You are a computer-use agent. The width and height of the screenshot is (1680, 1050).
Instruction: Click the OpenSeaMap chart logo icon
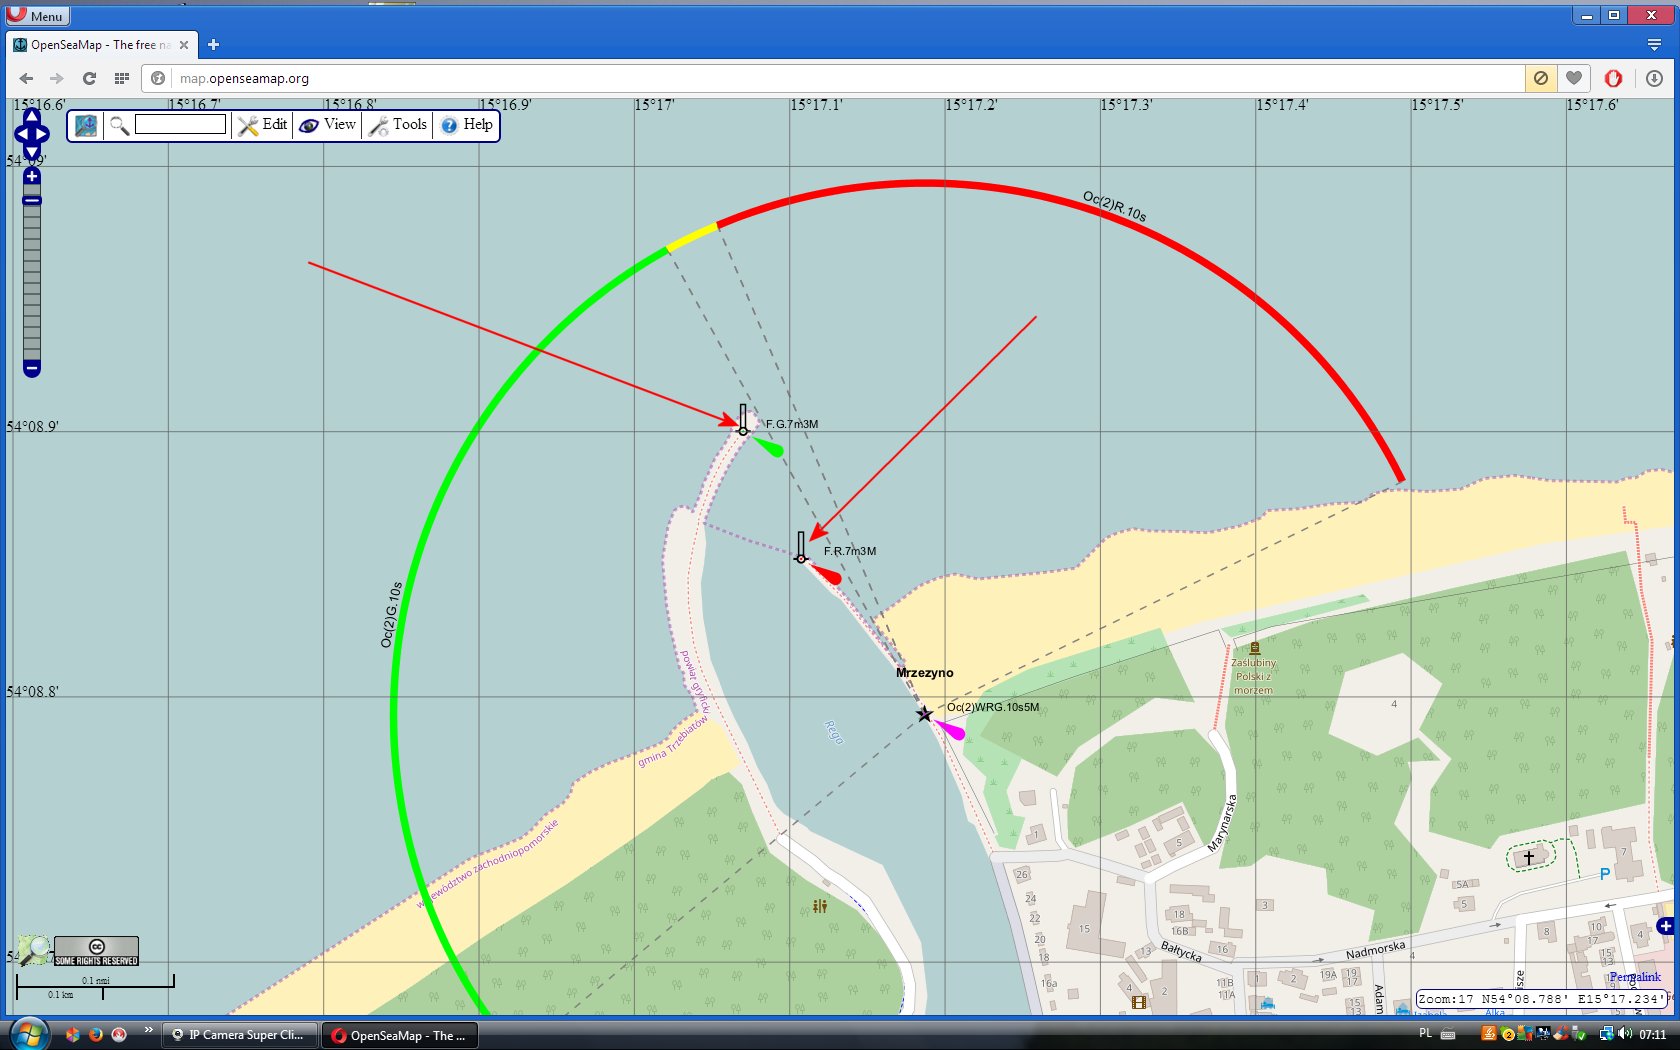coord(86,125)
